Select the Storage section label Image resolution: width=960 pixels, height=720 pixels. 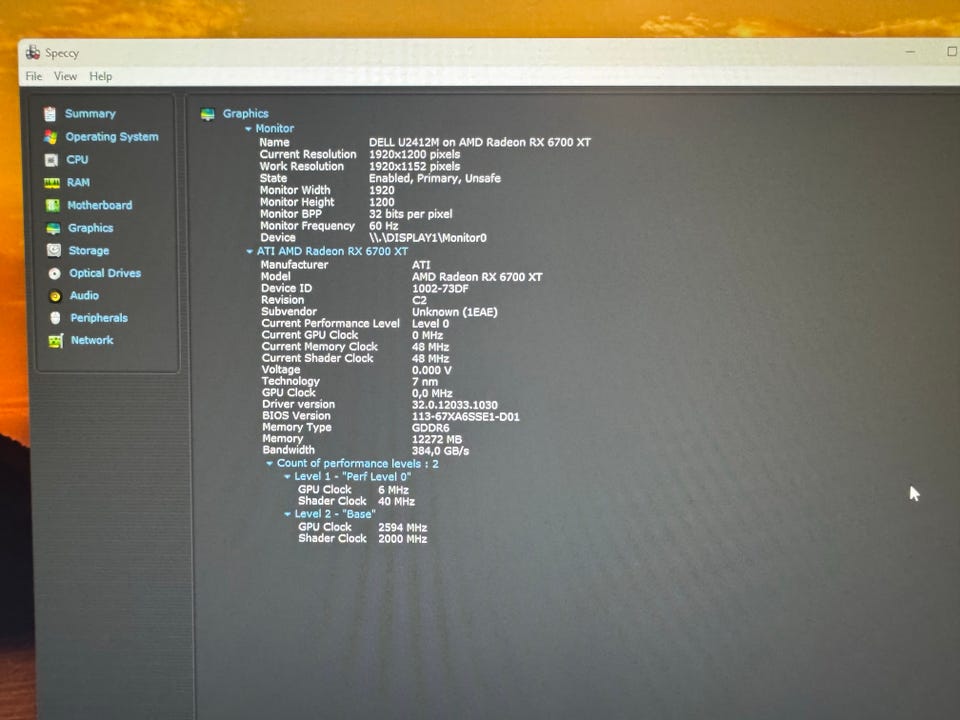(x=89, y=250)
